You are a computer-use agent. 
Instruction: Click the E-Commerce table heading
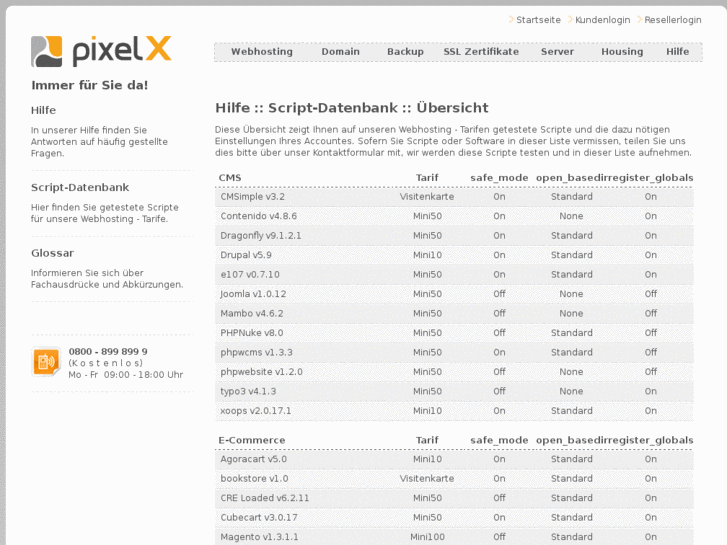click(x=252, y=441)
